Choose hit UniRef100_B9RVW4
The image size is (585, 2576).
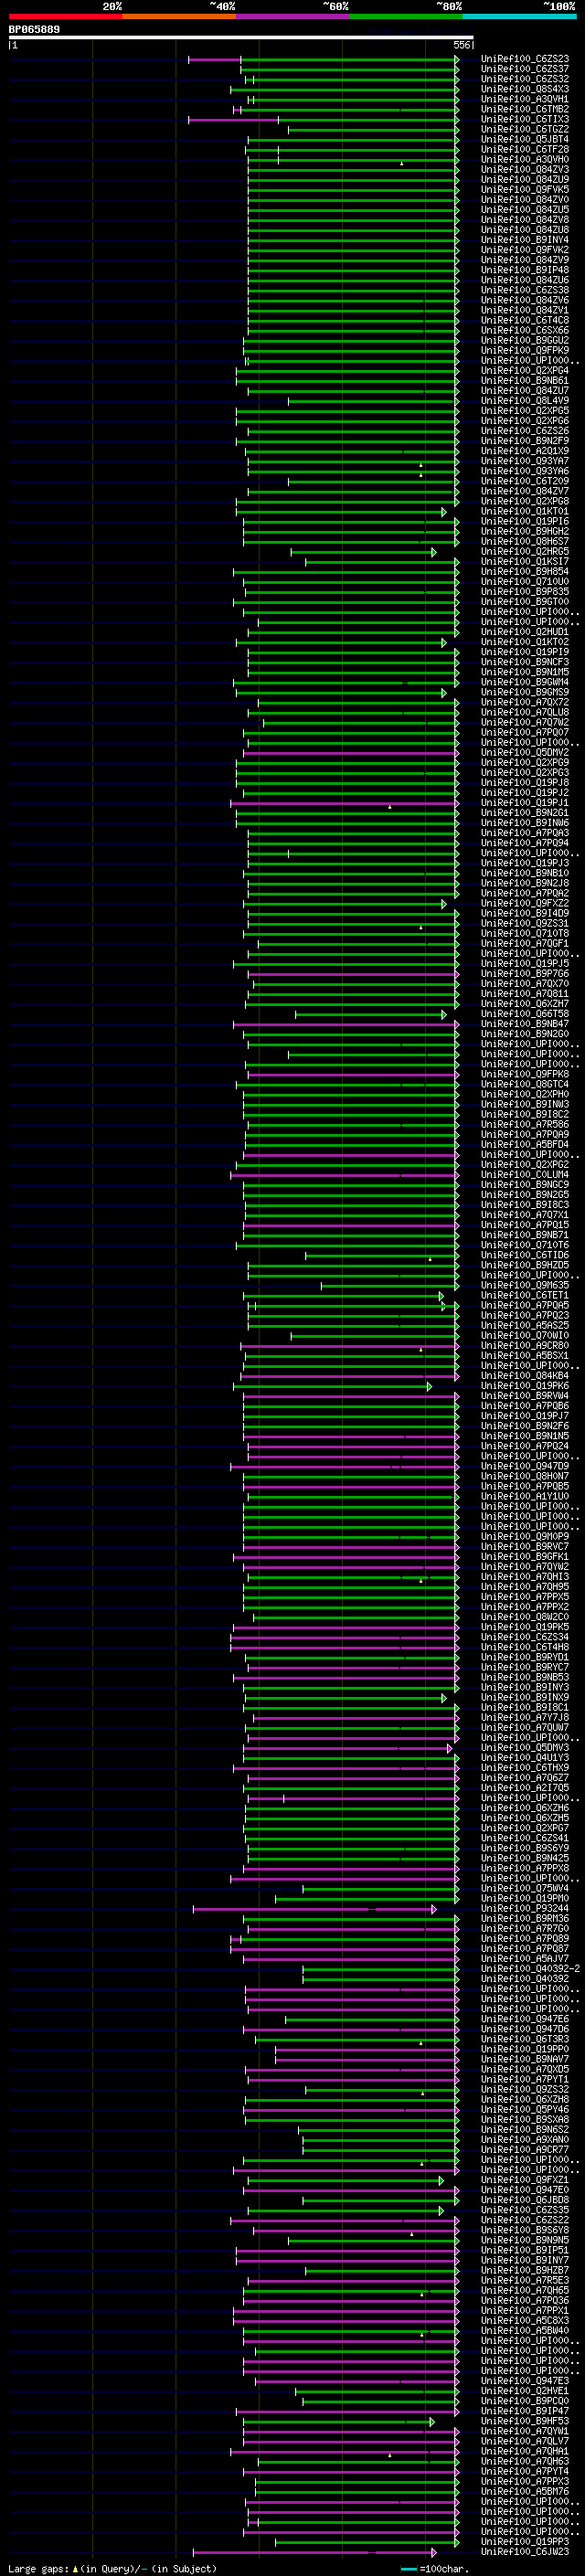pos(525,1397)
